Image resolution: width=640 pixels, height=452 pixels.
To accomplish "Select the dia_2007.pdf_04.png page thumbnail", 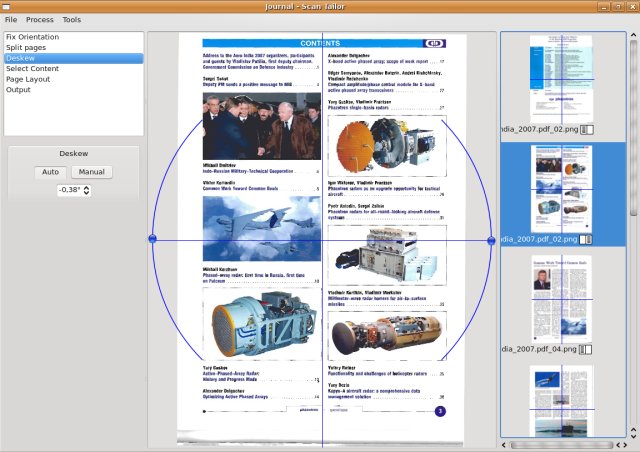I will pos(562,298).
